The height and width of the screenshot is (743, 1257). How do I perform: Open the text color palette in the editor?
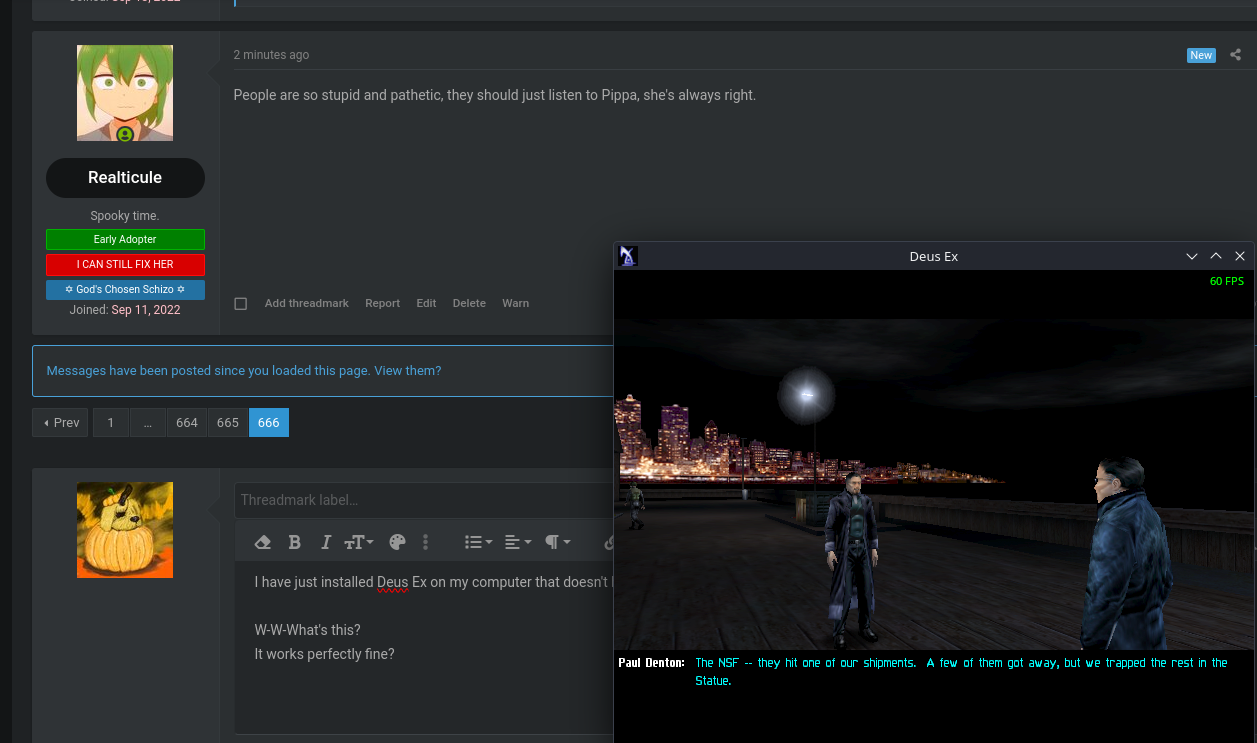(397, 542)
